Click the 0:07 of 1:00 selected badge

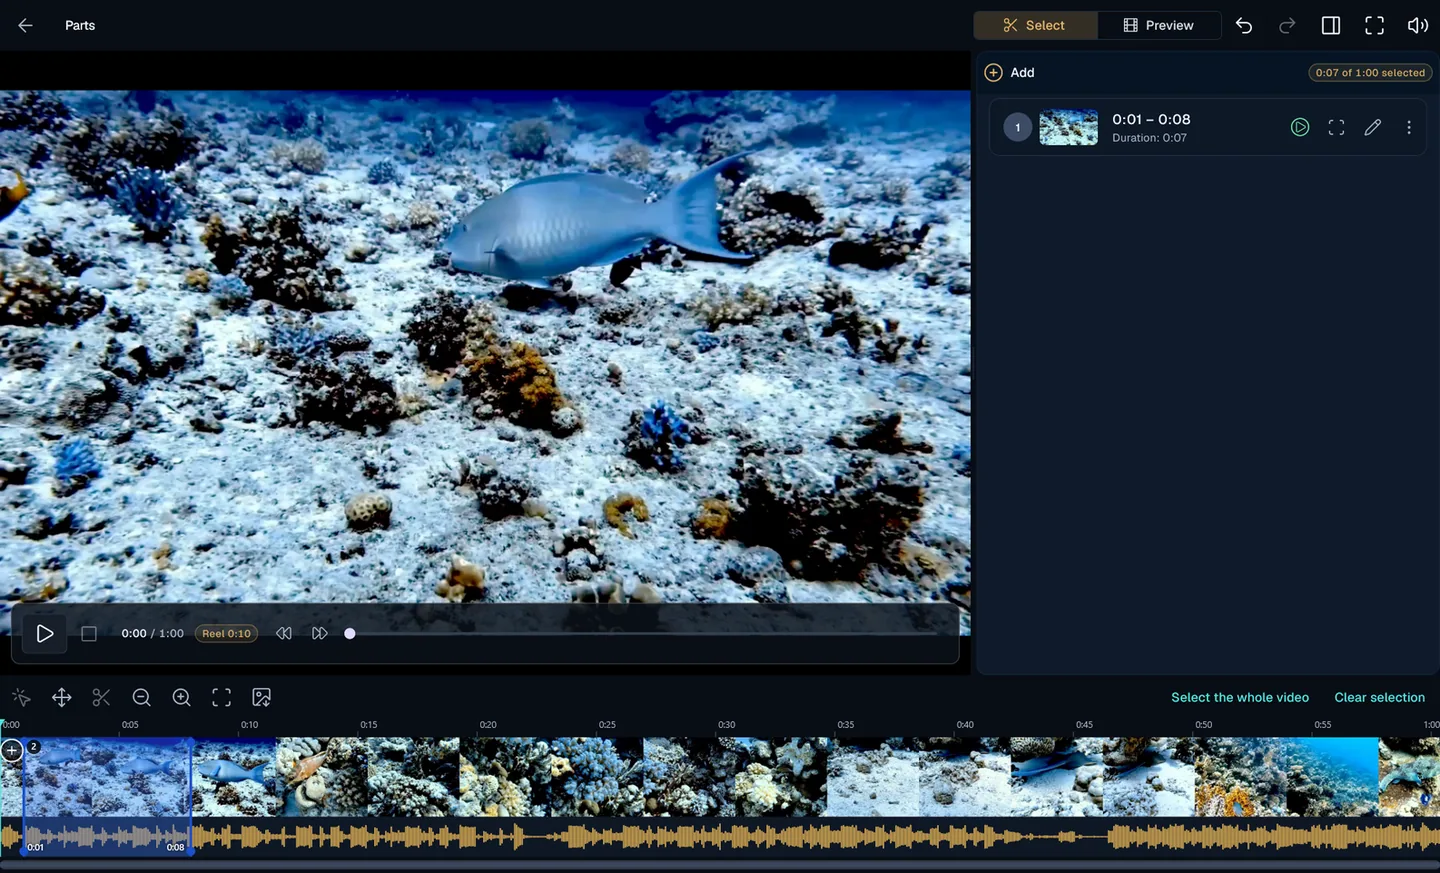tap(1370, 72)
